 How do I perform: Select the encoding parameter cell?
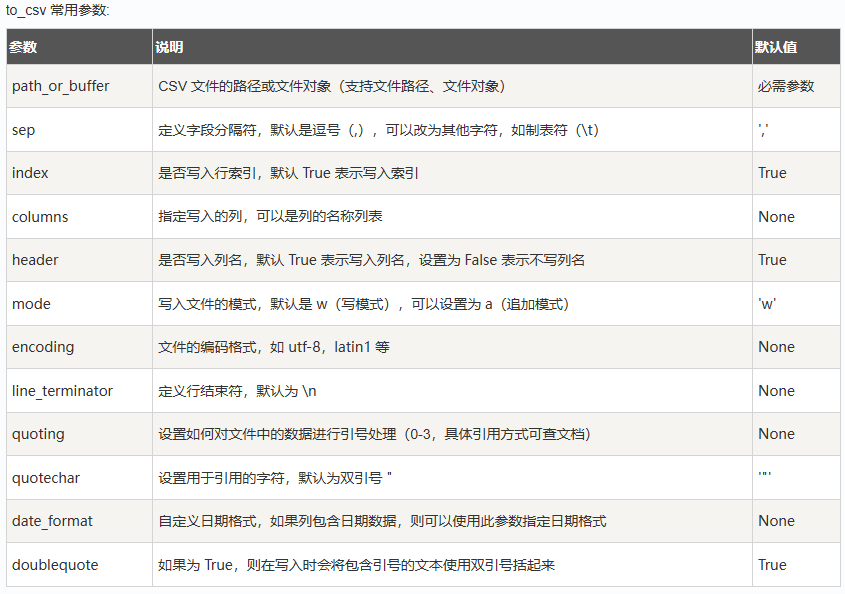[43, 347]
